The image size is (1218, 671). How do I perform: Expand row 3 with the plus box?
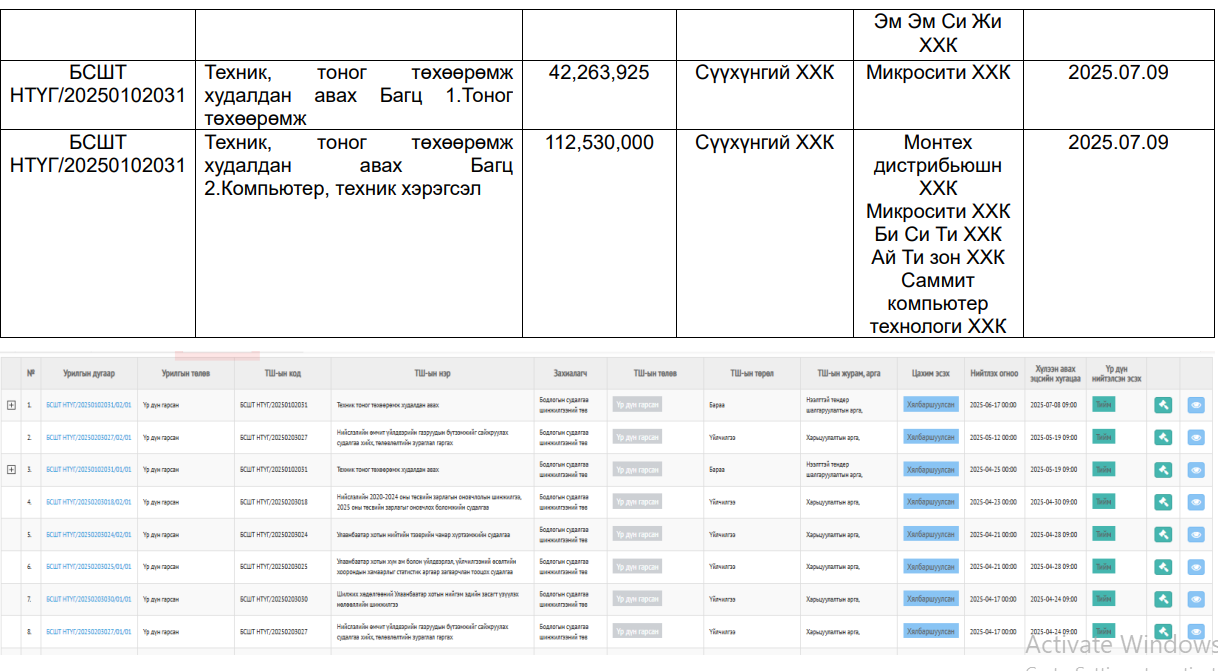tap(11, 469)
